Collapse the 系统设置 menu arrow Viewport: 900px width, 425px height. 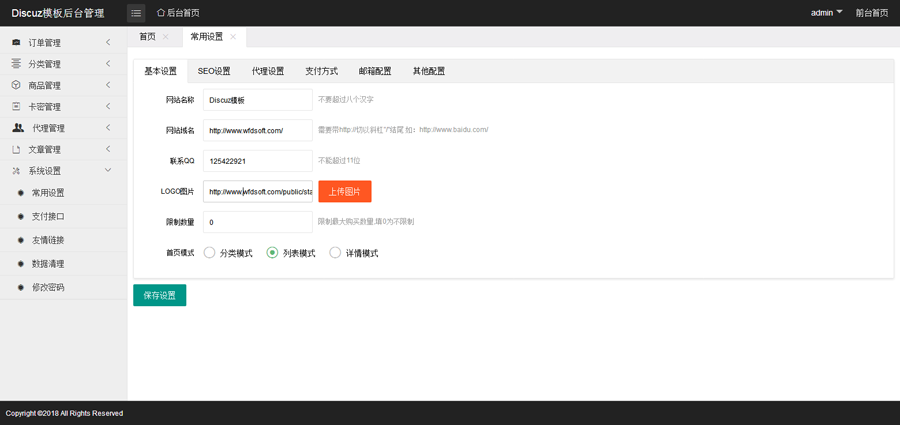(108, 170)
